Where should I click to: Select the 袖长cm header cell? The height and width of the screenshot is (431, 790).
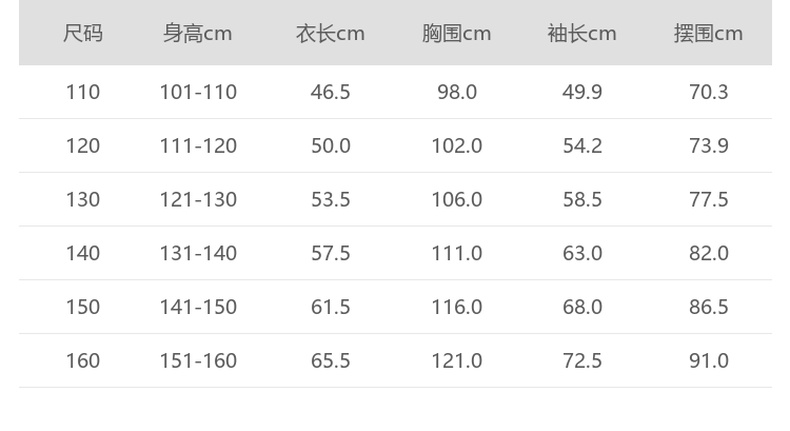[582, 33]
